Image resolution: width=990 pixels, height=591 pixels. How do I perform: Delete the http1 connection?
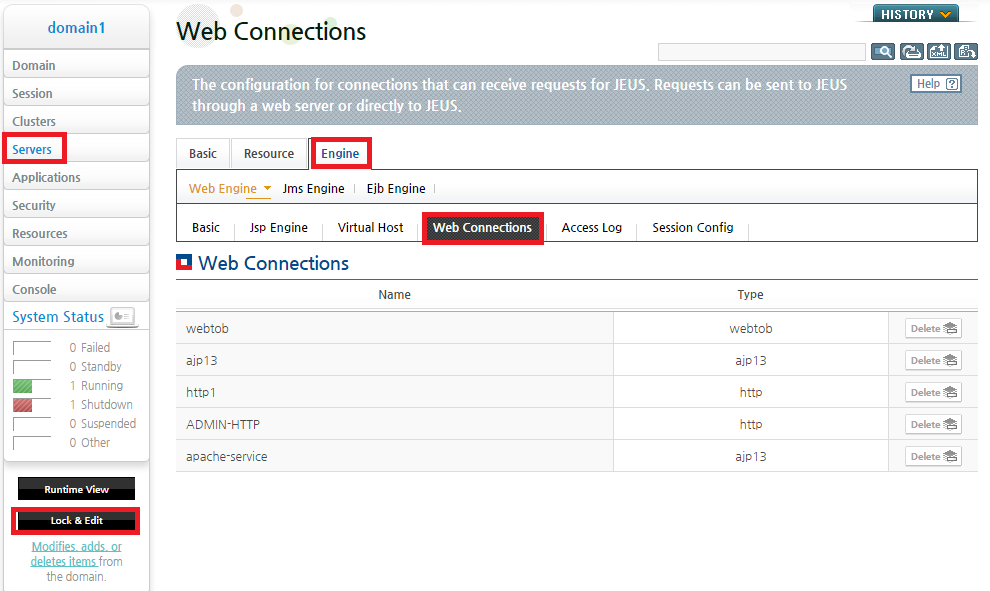point(933,392)
